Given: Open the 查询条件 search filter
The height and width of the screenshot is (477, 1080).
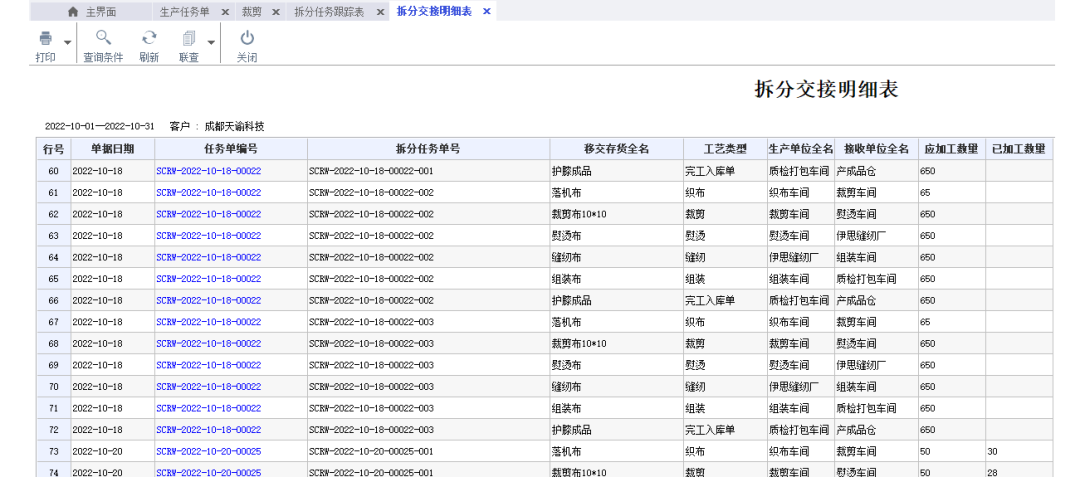Looking at the screenshot, I should pos(103,39).
